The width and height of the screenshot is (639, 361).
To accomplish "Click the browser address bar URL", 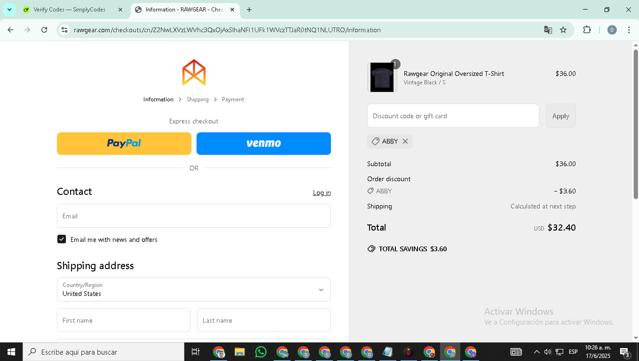I will (227, 30).
